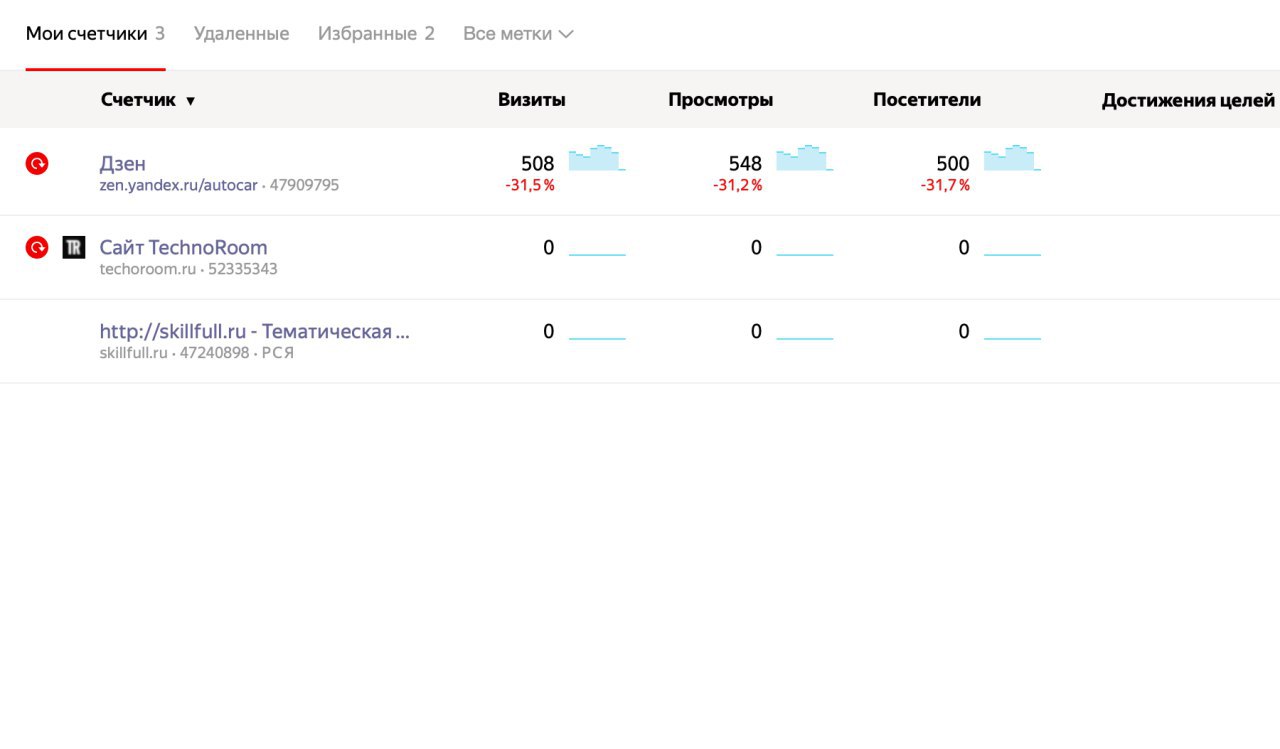
Task: Click the Визиты column header
Action: 532,100
